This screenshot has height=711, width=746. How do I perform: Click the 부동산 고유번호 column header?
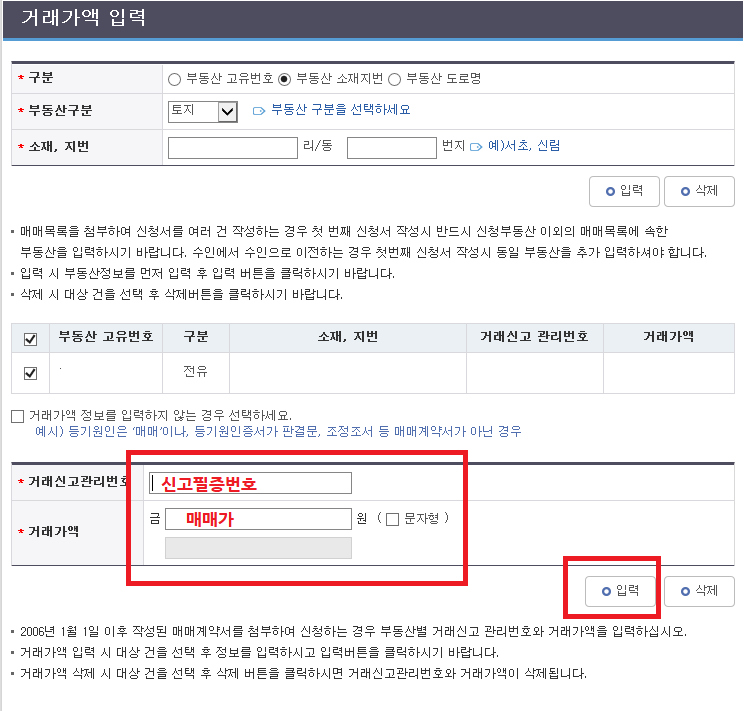pos(106,337)
